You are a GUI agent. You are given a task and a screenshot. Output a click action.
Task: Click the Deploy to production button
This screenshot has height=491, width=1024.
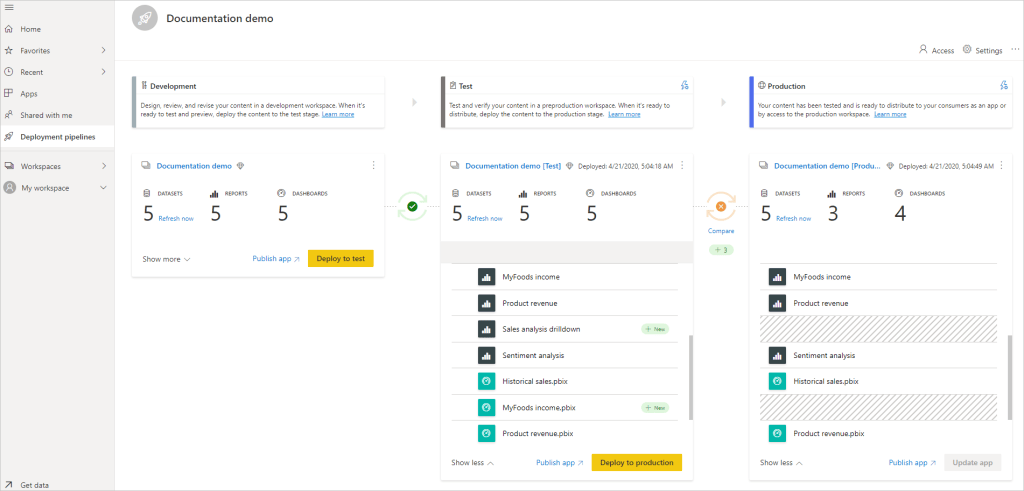click(636, 462)
